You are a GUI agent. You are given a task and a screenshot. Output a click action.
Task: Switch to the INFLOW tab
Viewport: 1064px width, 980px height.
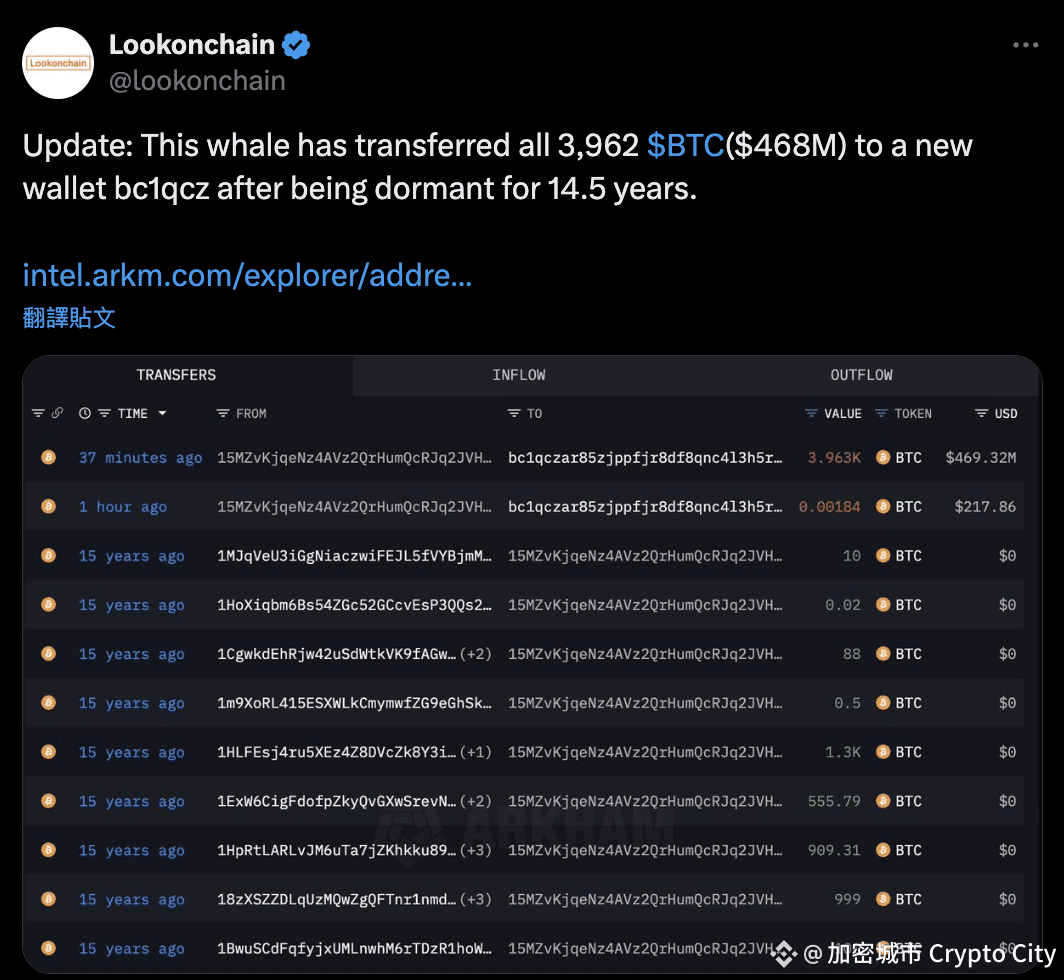519,375
